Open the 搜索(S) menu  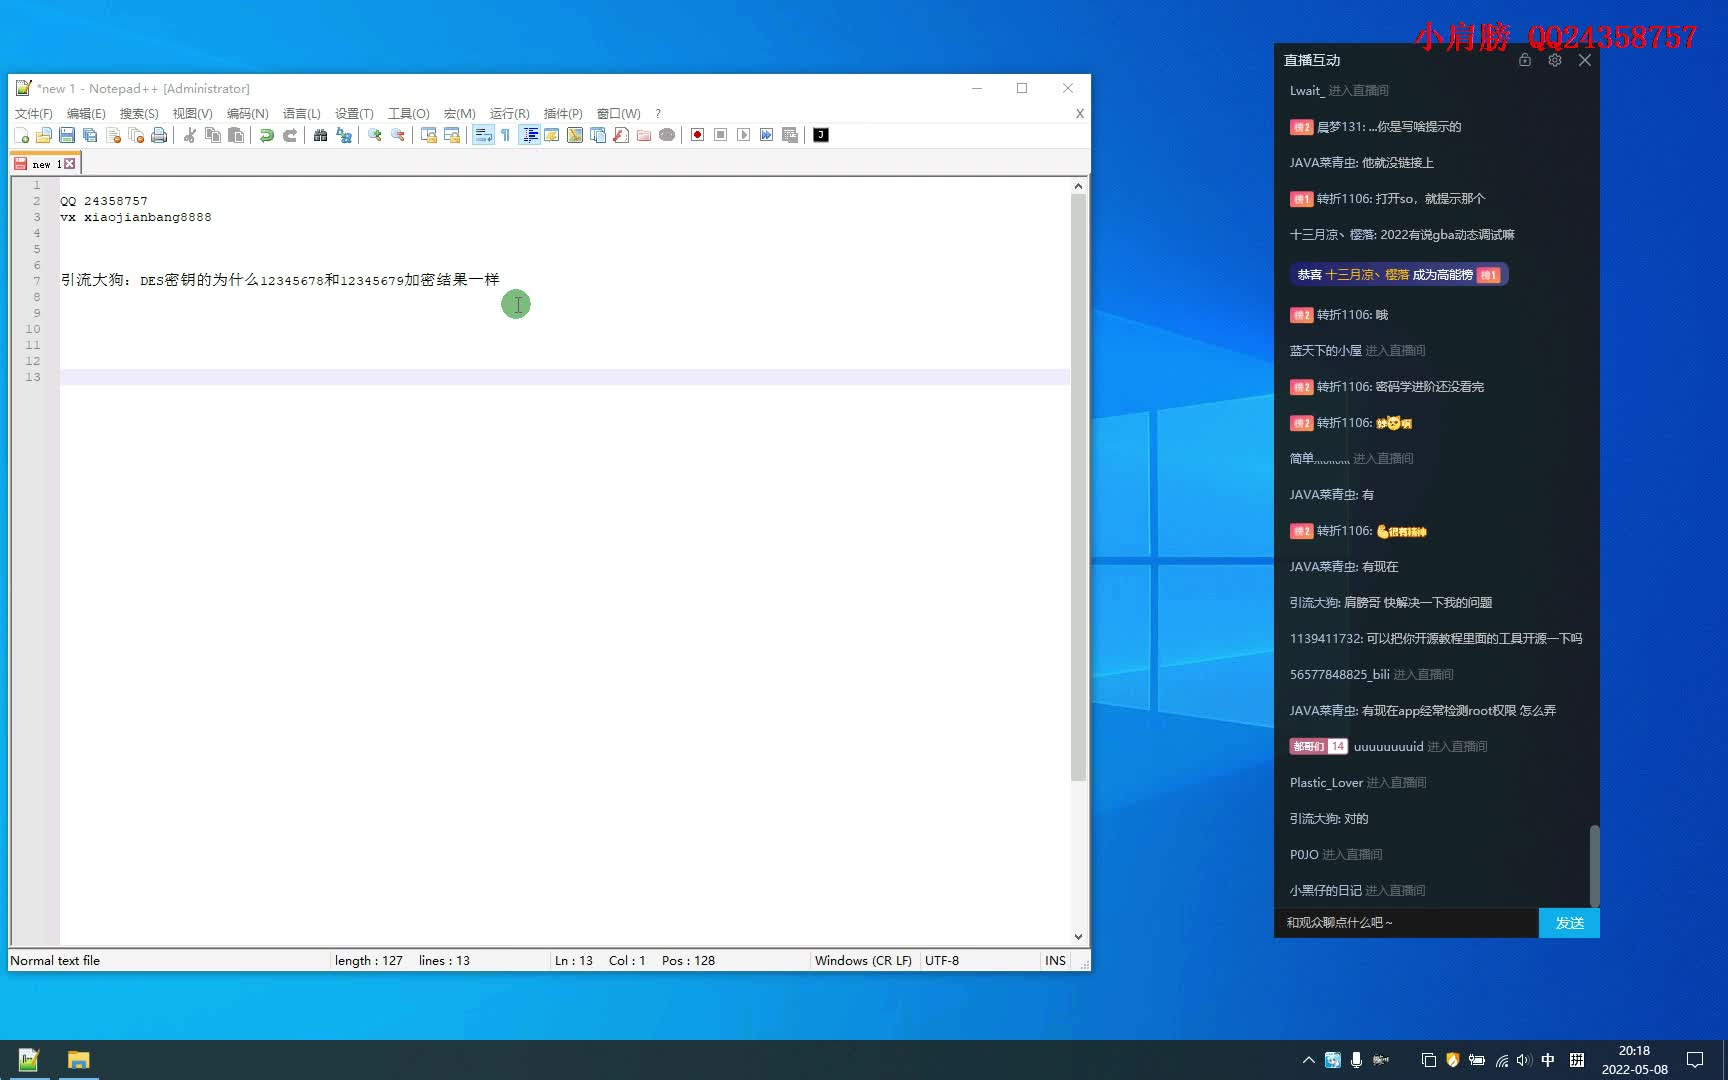pyautogui.click(x=139, y=113)
